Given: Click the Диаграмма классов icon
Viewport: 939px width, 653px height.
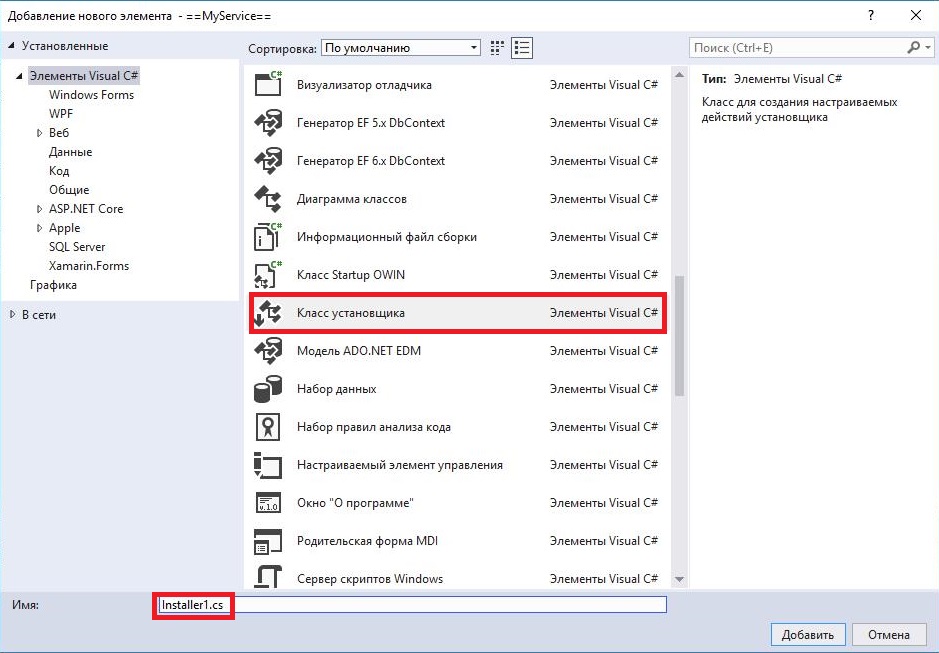Looking at the screenshot, I should [x=268, y=198].
